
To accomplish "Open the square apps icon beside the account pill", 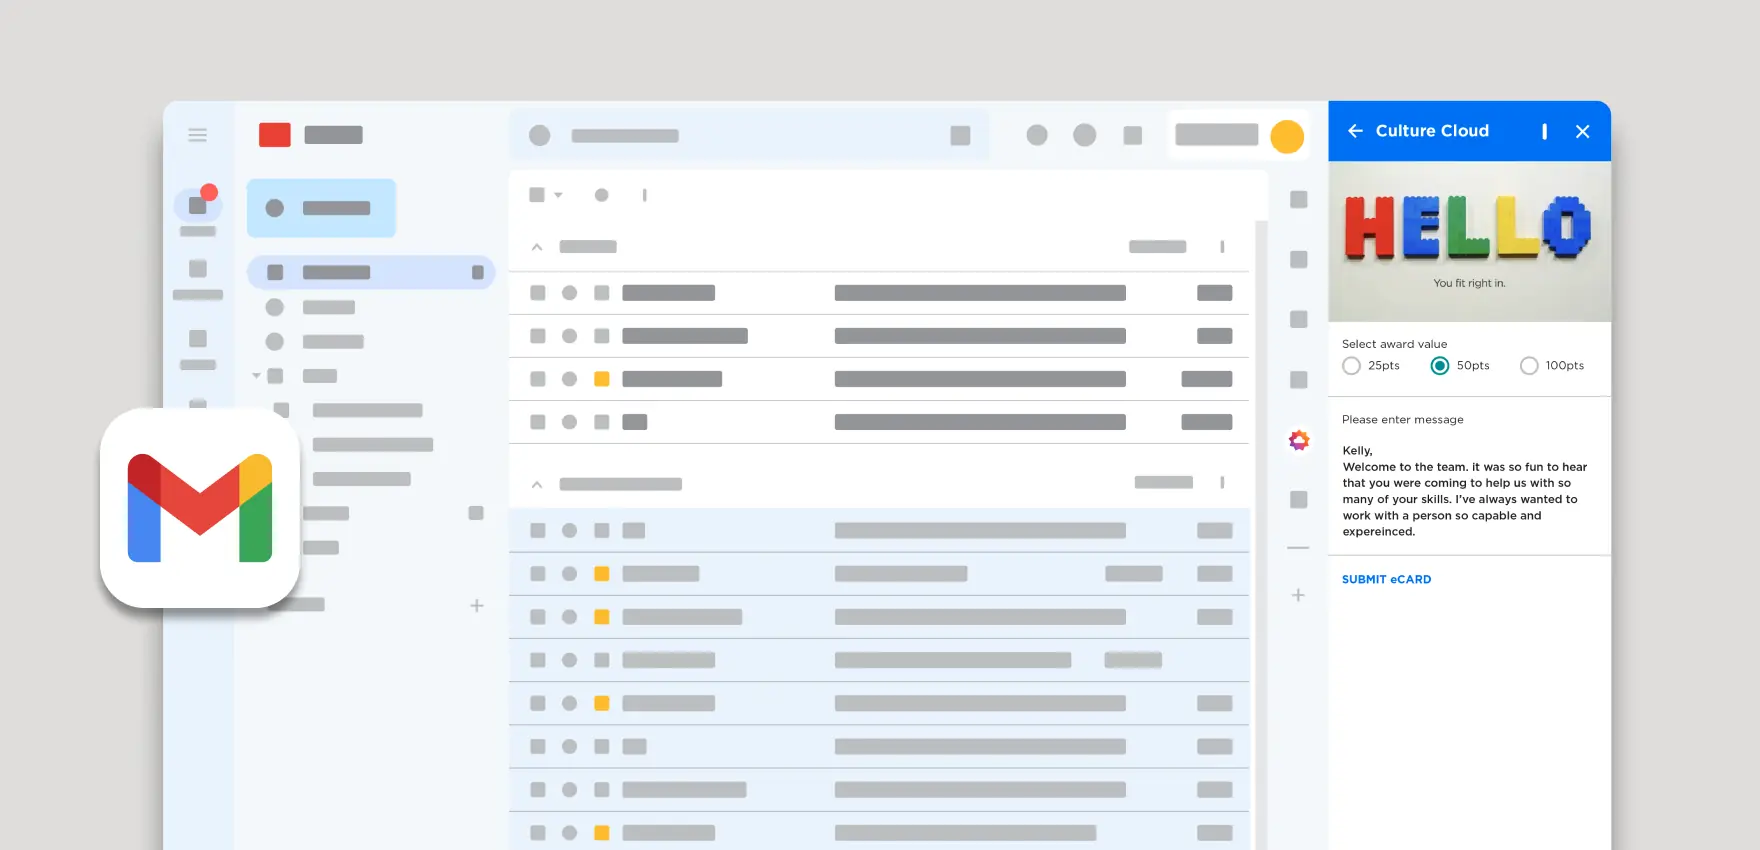I will click(1133, 135).
